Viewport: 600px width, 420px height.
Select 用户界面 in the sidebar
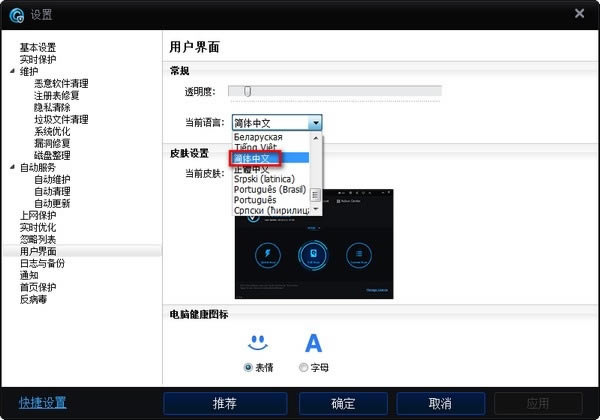[x=38, y=251]
